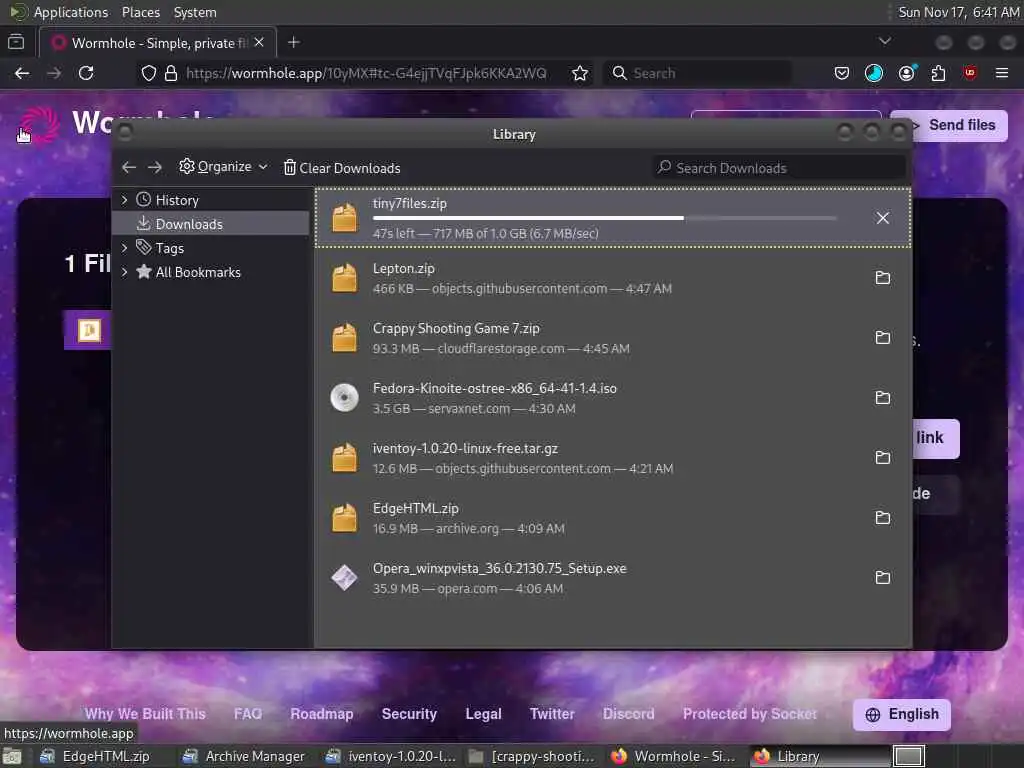Click Clear Downloads button
This screenshot has height=768, width=1024.
[x=342, y=168]
